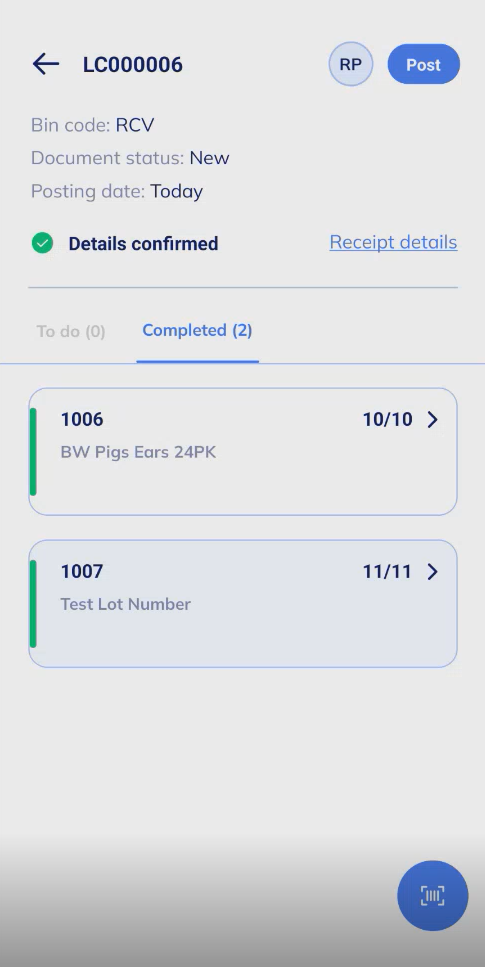Click the LC000006 document title
485x967 pixels.
[x=133, y=64]
